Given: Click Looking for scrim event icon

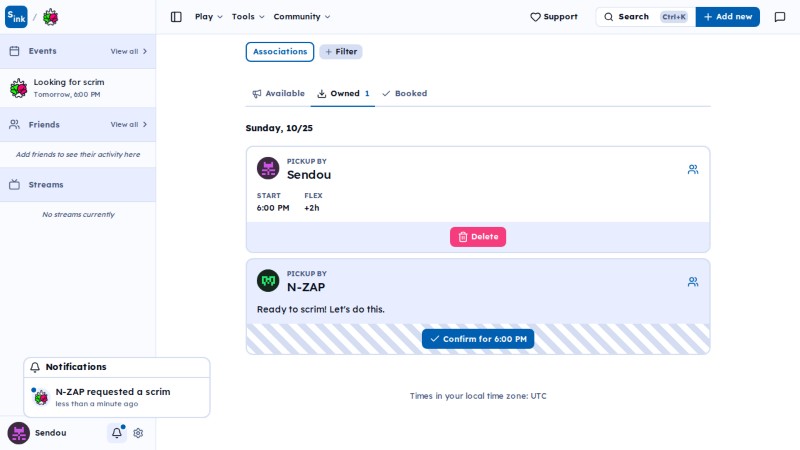Looking at the screenshot, I should [18, 88].
